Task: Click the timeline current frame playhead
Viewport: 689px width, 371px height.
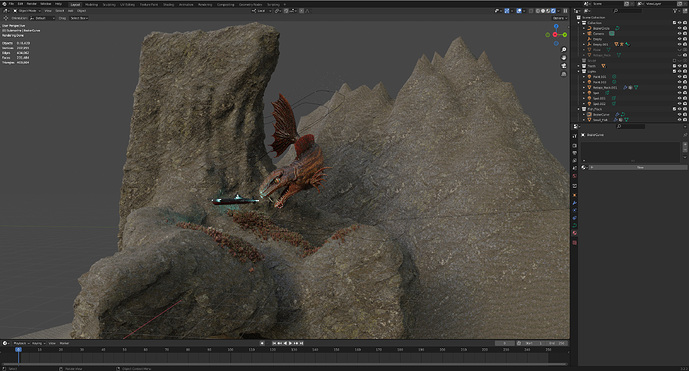Action: (x=18, y=349)
